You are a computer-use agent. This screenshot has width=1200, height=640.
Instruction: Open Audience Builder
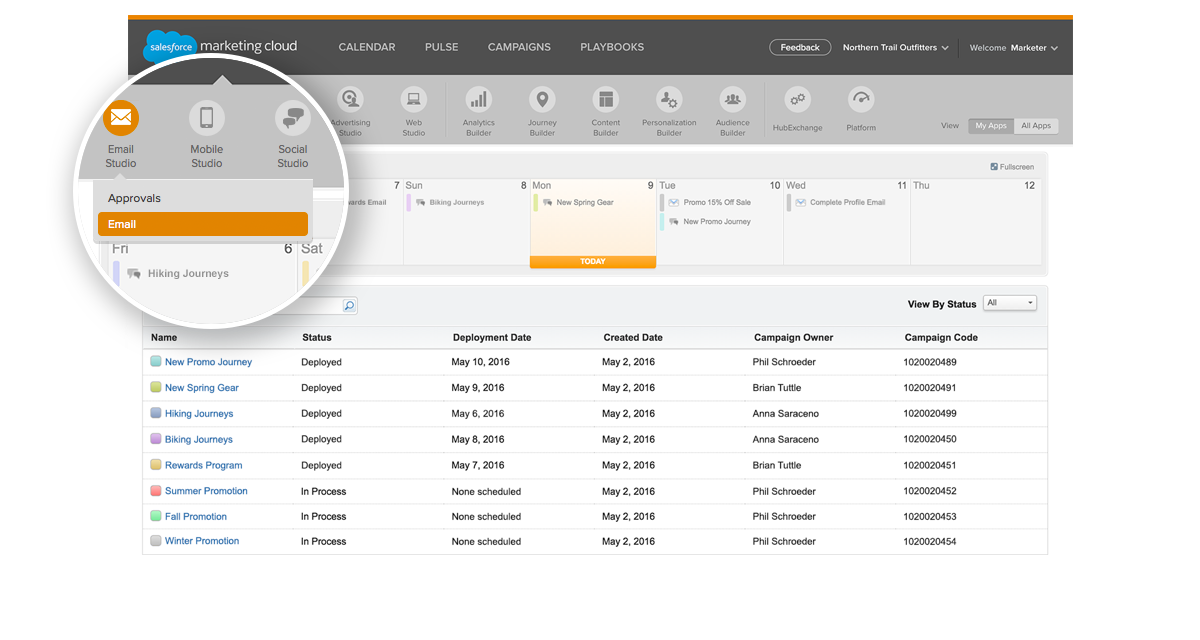(733, 99)
